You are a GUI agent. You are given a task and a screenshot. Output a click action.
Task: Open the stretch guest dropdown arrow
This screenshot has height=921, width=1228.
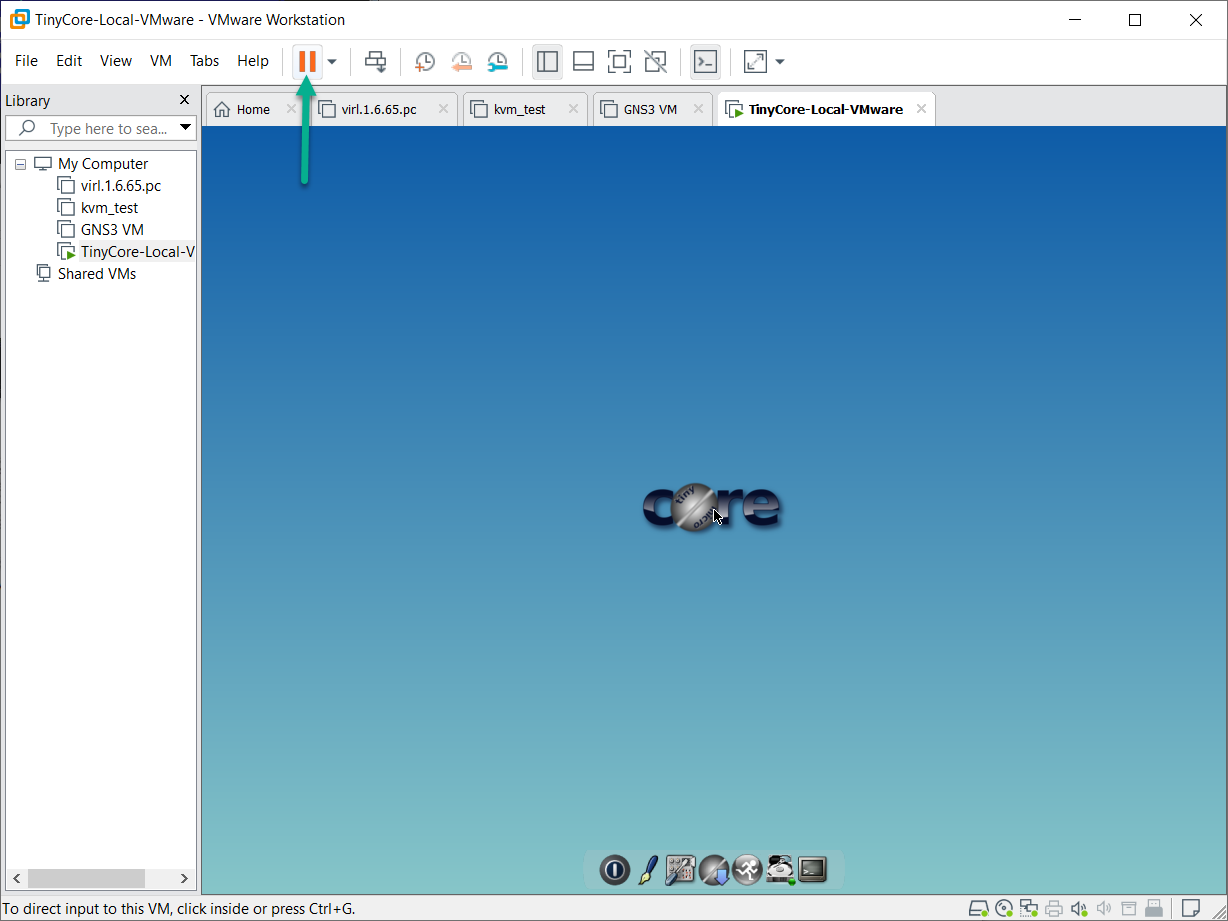(x=780, y=62)
